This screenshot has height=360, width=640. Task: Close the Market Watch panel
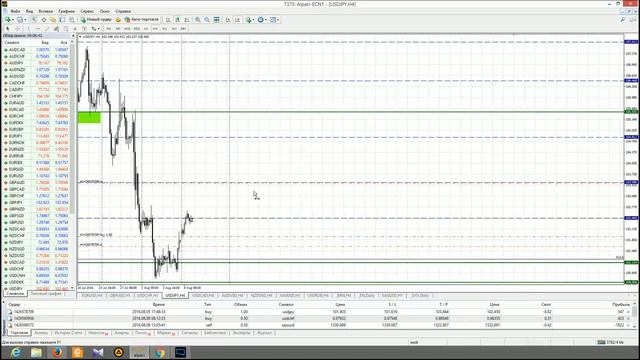(x=73, y=36)
